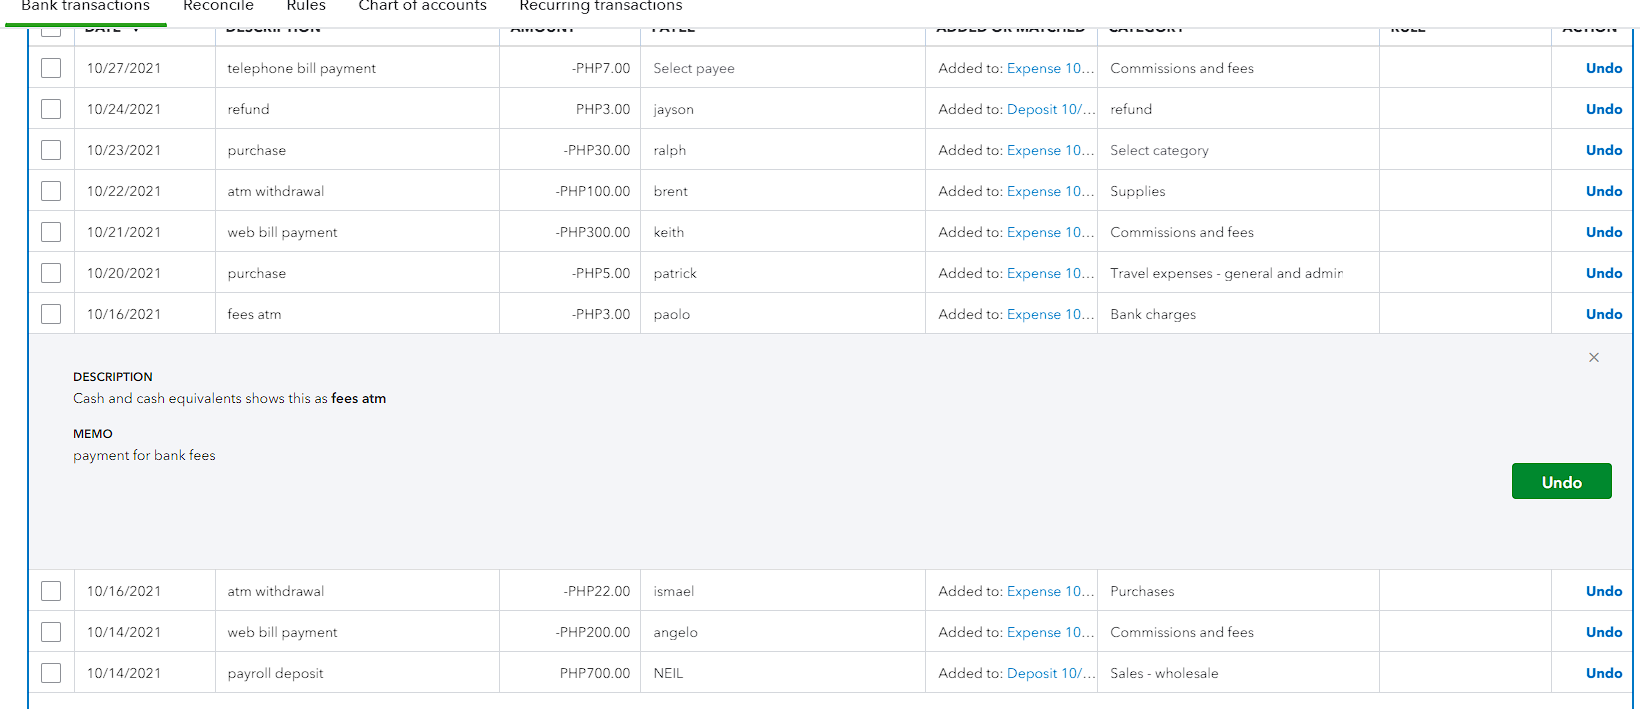Go to Chart of accounts tab
This screenshot has height=709, width=1640.
click(x=422, y=7)
